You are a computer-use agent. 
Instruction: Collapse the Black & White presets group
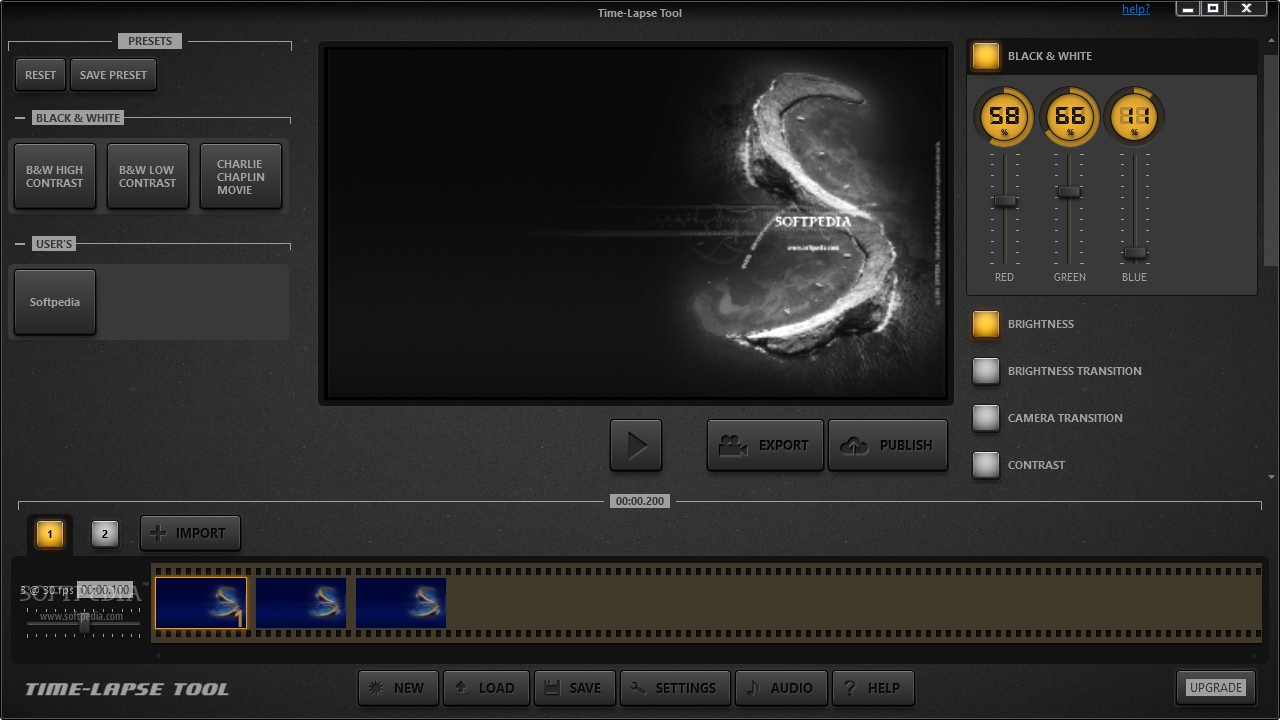(x=20, y=118)
